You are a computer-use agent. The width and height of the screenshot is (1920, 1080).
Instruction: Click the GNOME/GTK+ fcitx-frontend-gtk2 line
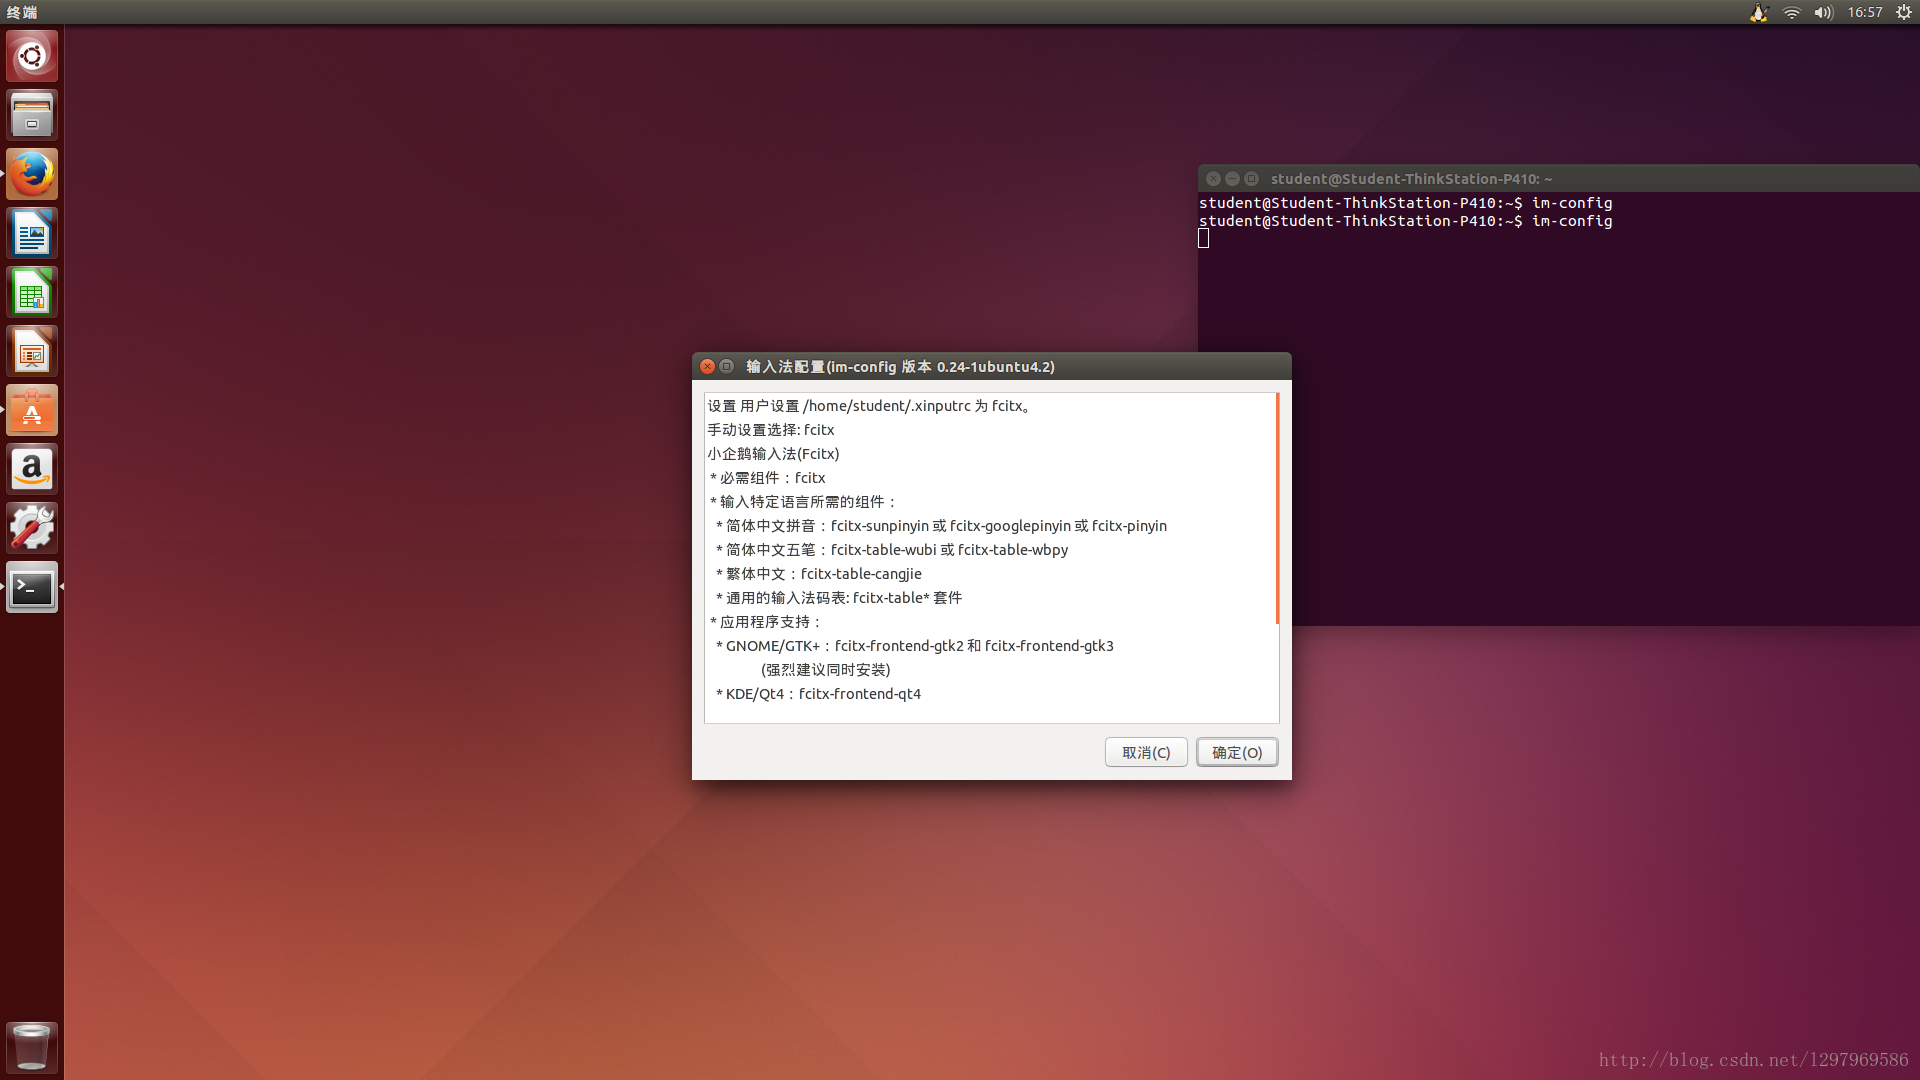click(x=915, y=646)
